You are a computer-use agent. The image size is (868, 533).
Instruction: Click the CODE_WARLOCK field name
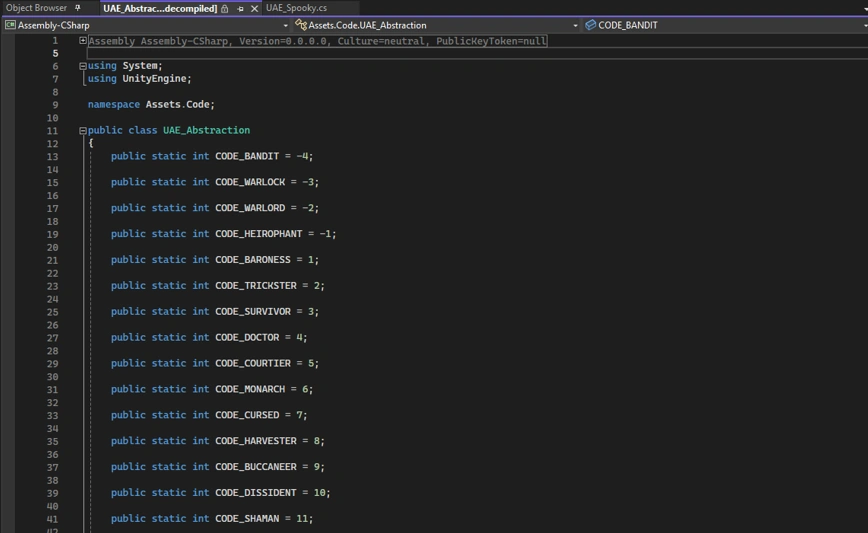point(250,183)
